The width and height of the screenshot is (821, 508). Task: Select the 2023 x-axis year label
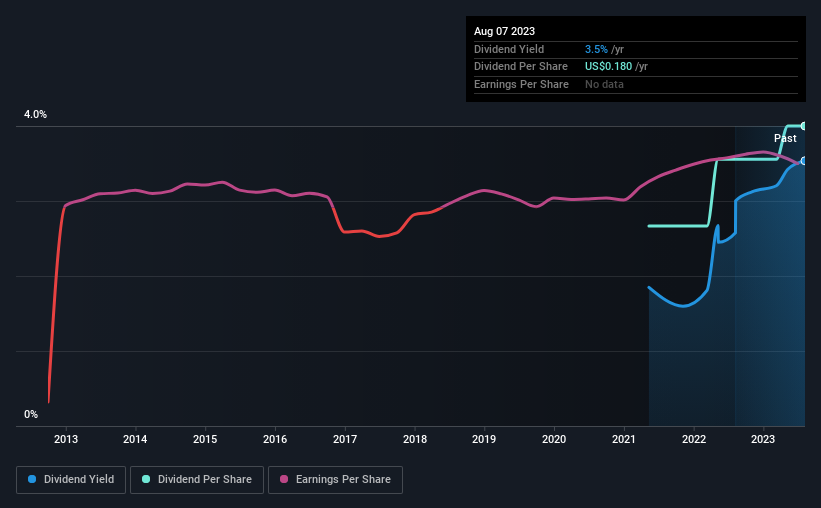(x=763, y=439)
